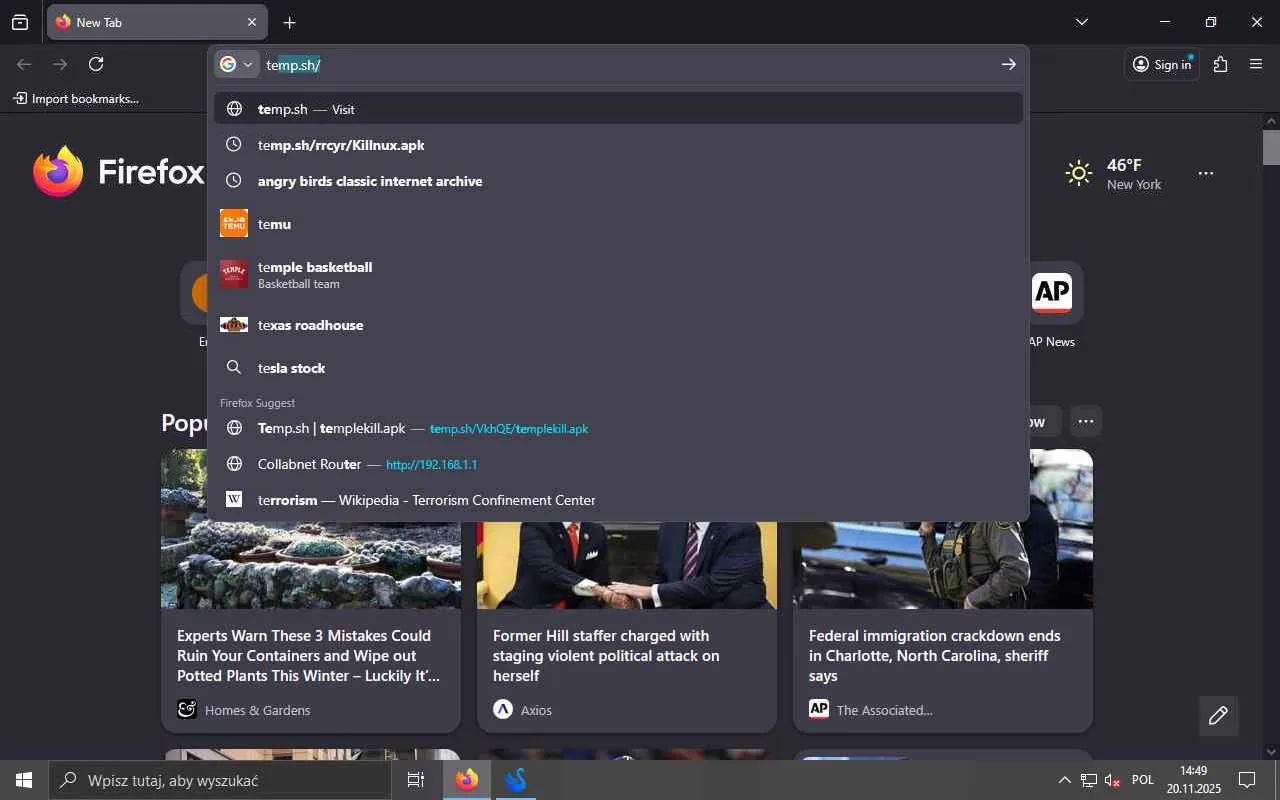Click the muted volume tray icon
This screenshot has height=800, width=1280.
click(1112, 780)
